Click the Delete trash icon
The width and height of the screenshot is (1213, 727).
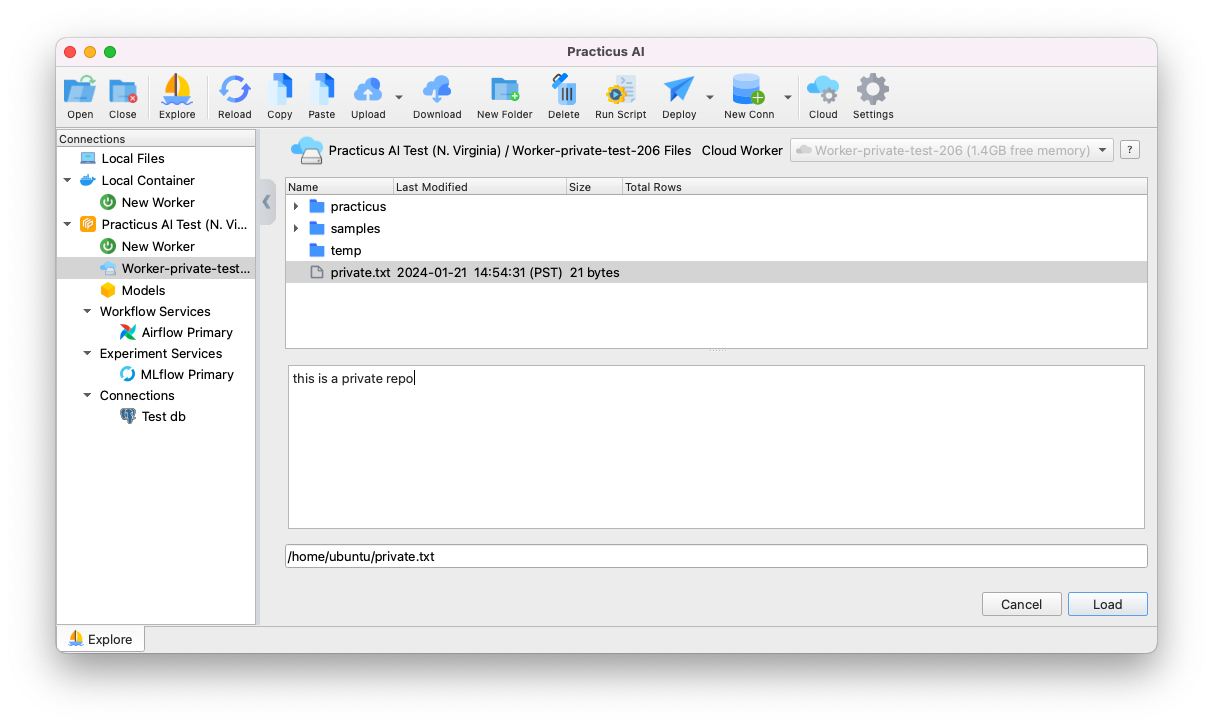(x=564, y=91)
